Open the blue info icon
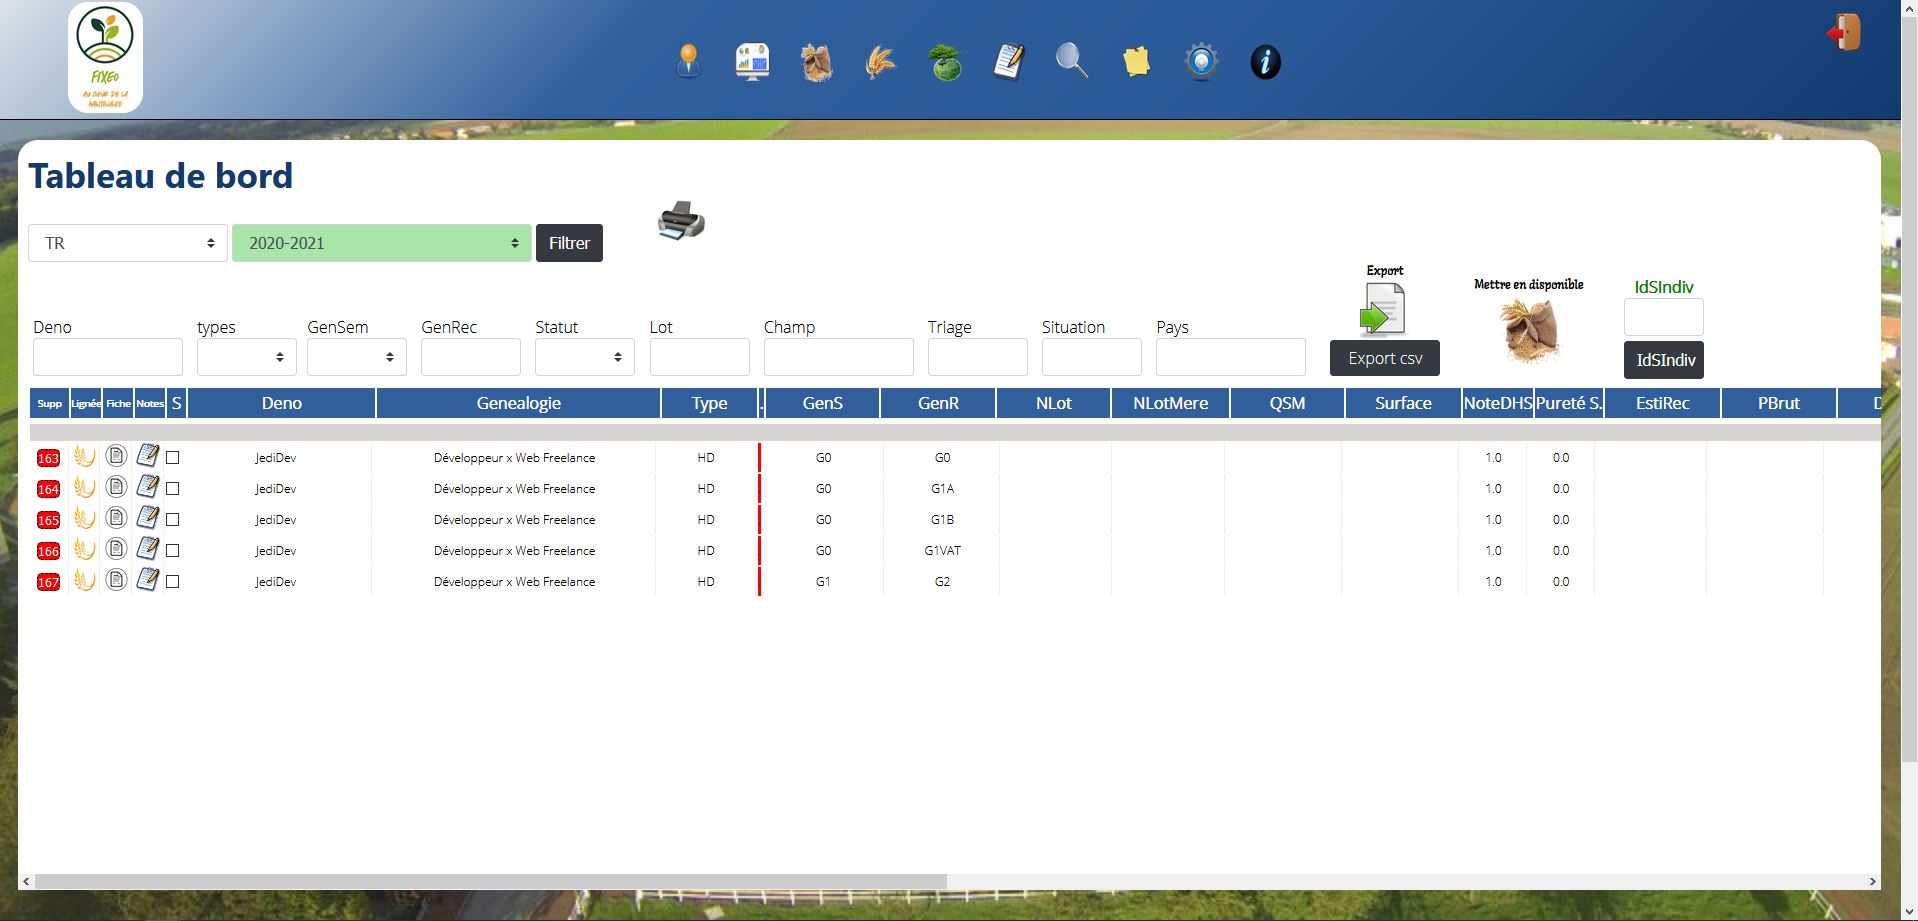Screen dimensions: 1918x921 click(1265, 62)
